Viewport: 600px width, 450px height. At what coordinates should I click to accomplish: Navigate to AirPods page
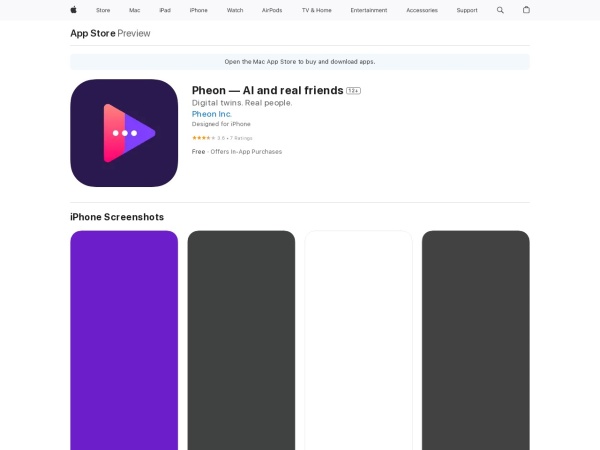tap(272, 10)
